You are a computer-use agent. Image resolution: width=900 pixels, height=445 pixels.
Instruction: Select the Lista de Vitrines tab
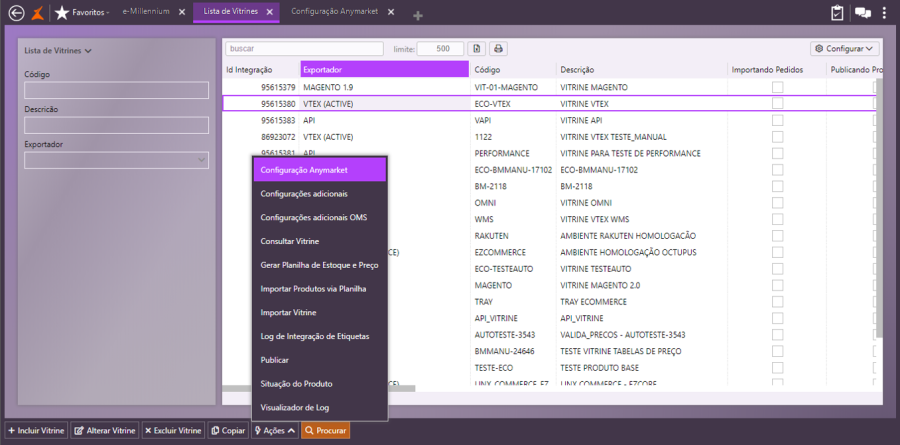pyautogui.click(x=231, y=11)
